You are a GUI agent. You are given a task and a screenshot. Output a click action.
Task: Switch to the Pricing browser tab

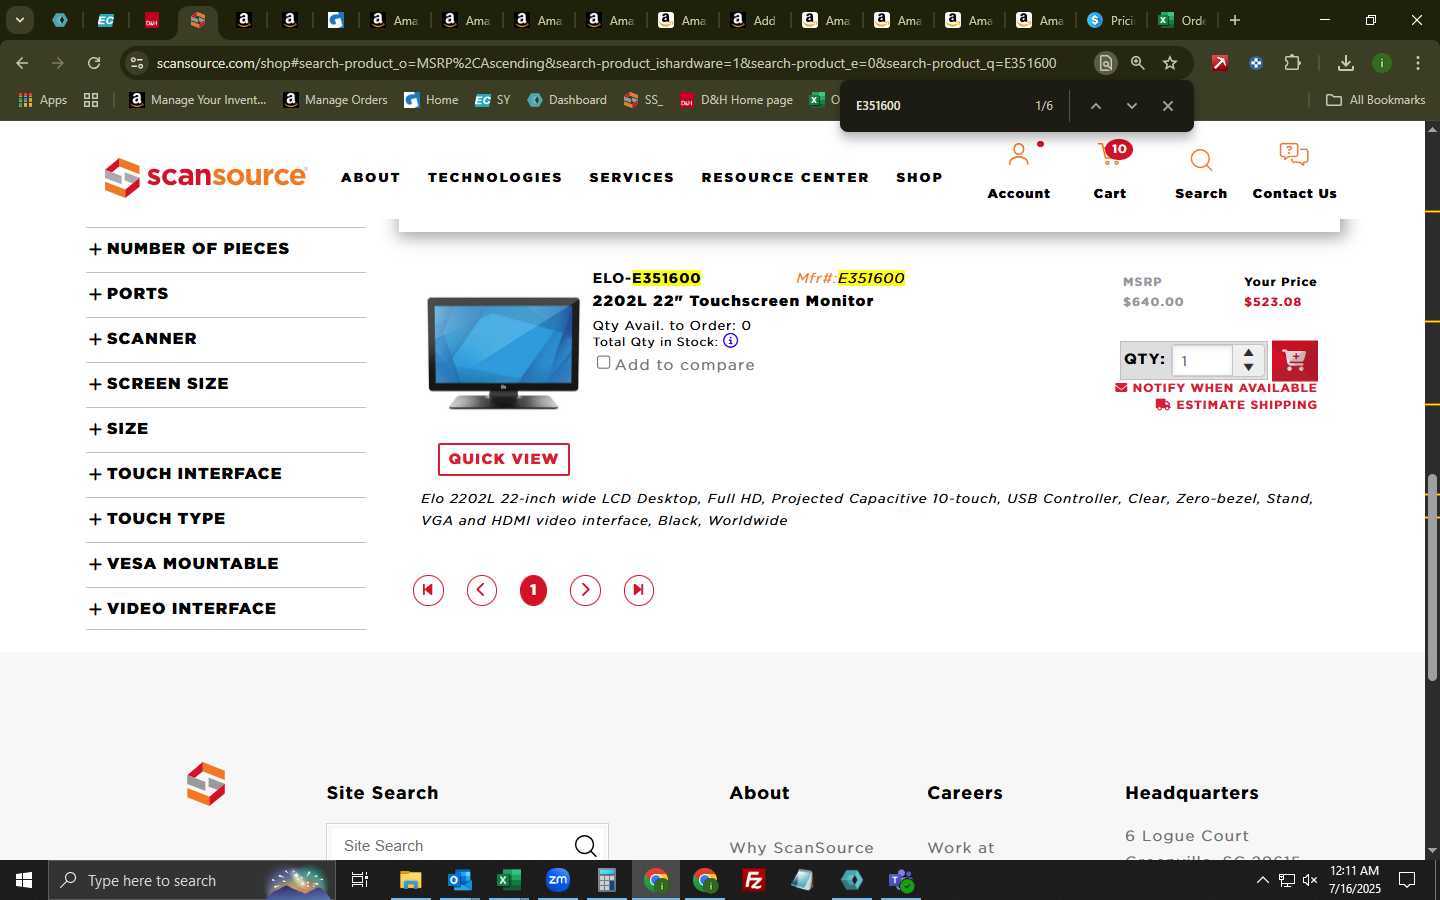(x=1110, y=20)
